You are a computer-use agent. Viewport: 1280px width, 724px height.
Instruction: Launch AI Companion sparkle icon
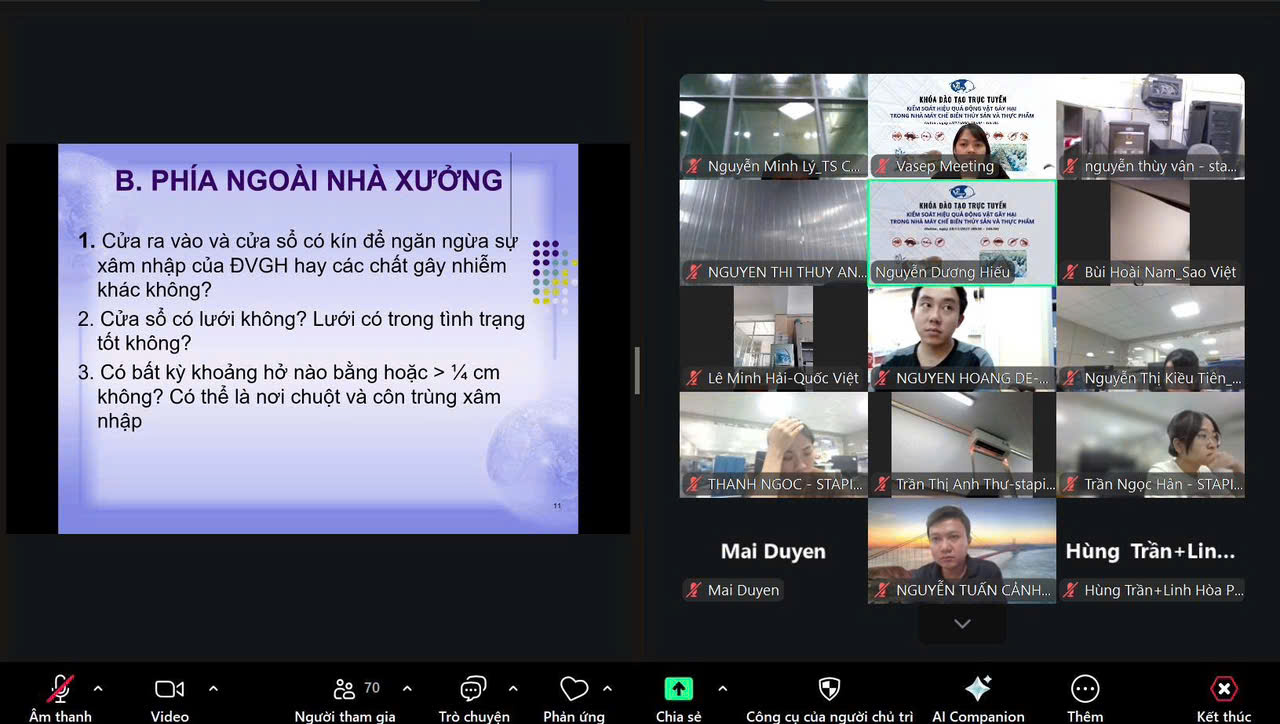click(x=977, y=689)
